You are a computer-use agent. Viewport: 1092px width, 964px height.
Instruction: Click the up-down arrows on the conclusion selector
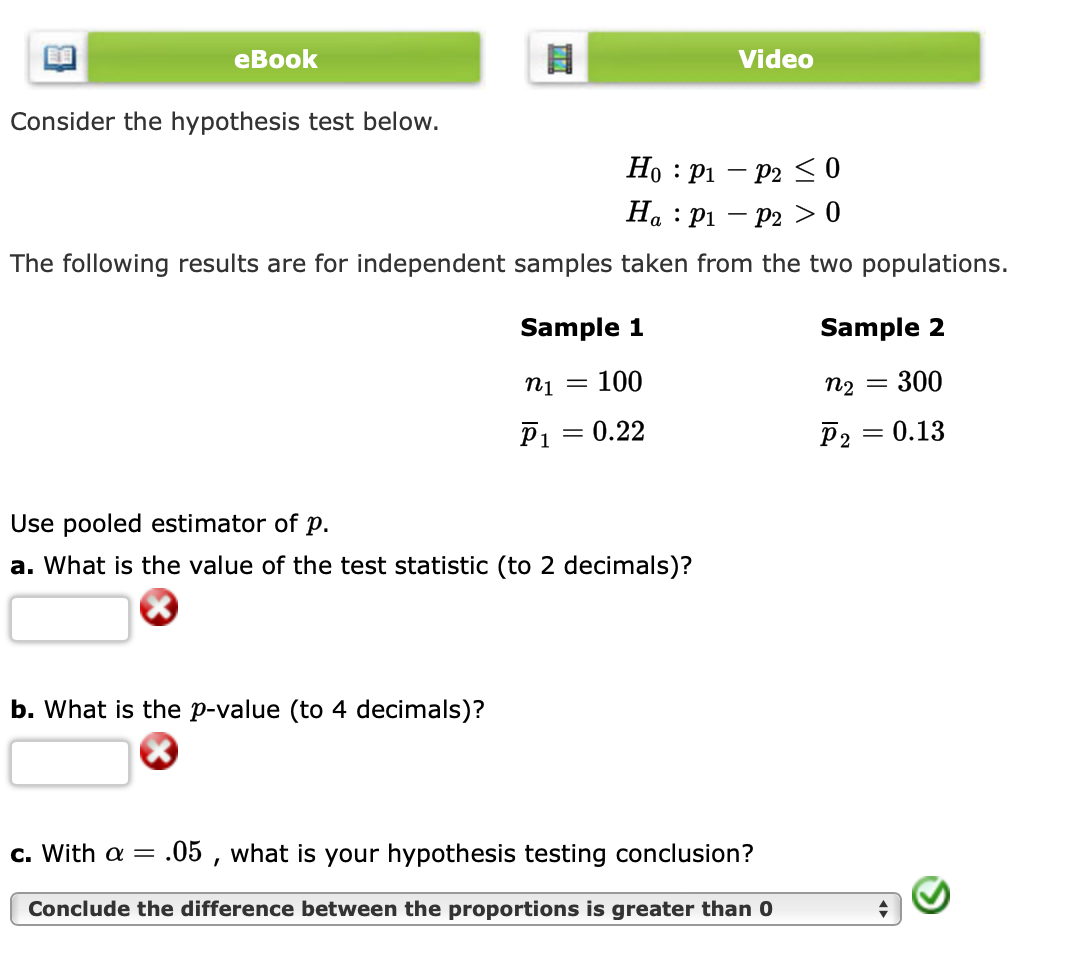pos(884,908)
